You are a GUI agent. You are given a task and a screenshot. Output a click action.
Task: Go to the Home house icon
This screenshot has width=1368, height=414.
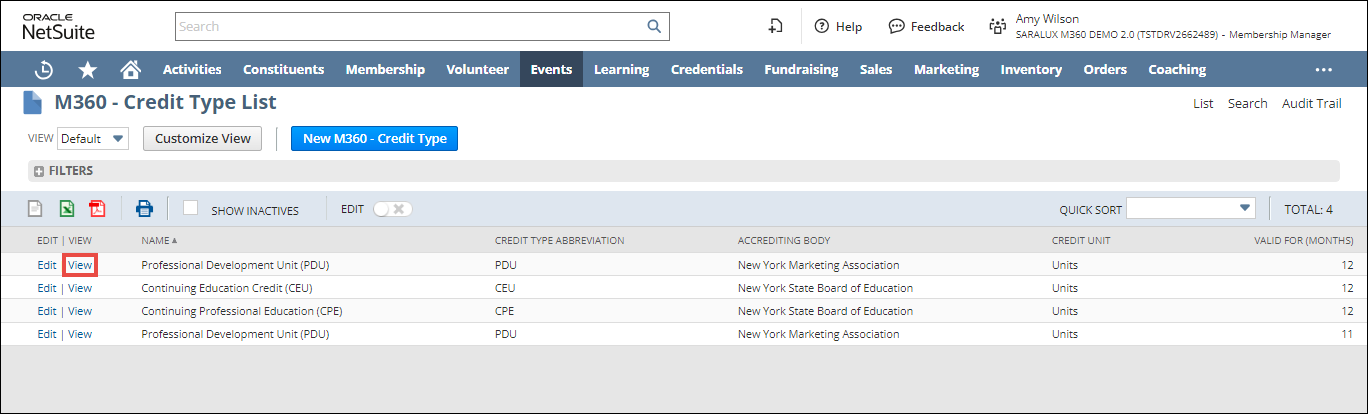(130, 70)
